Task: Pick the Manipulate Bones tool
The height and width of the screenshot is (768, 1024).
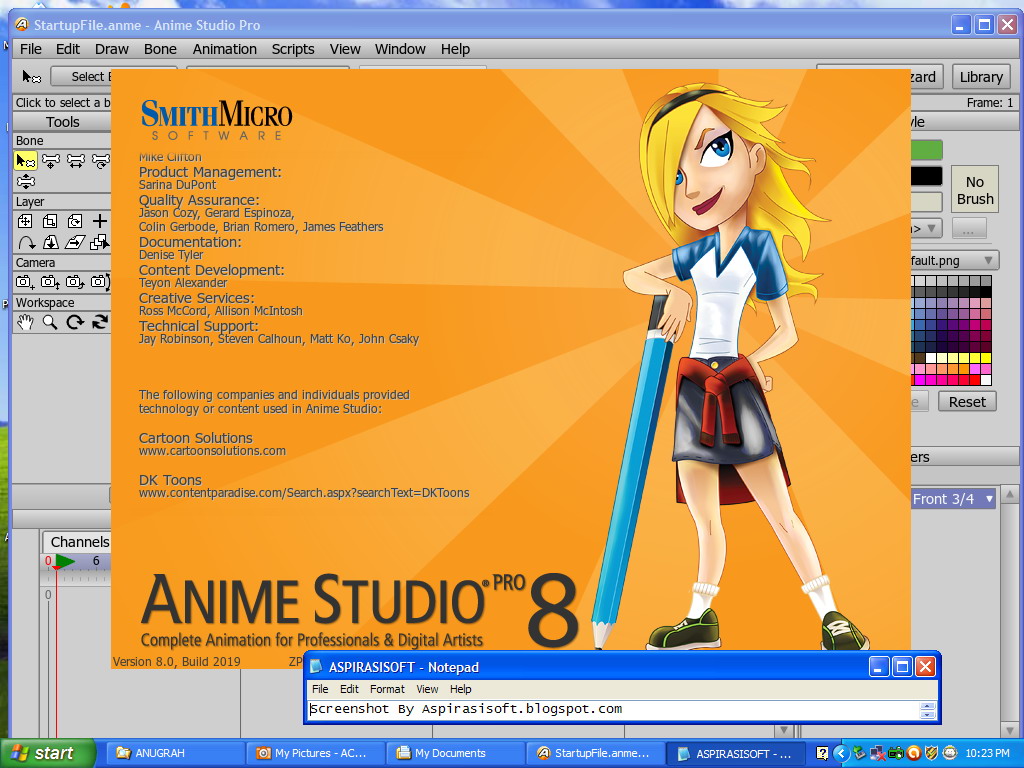Action: (26, 182)
